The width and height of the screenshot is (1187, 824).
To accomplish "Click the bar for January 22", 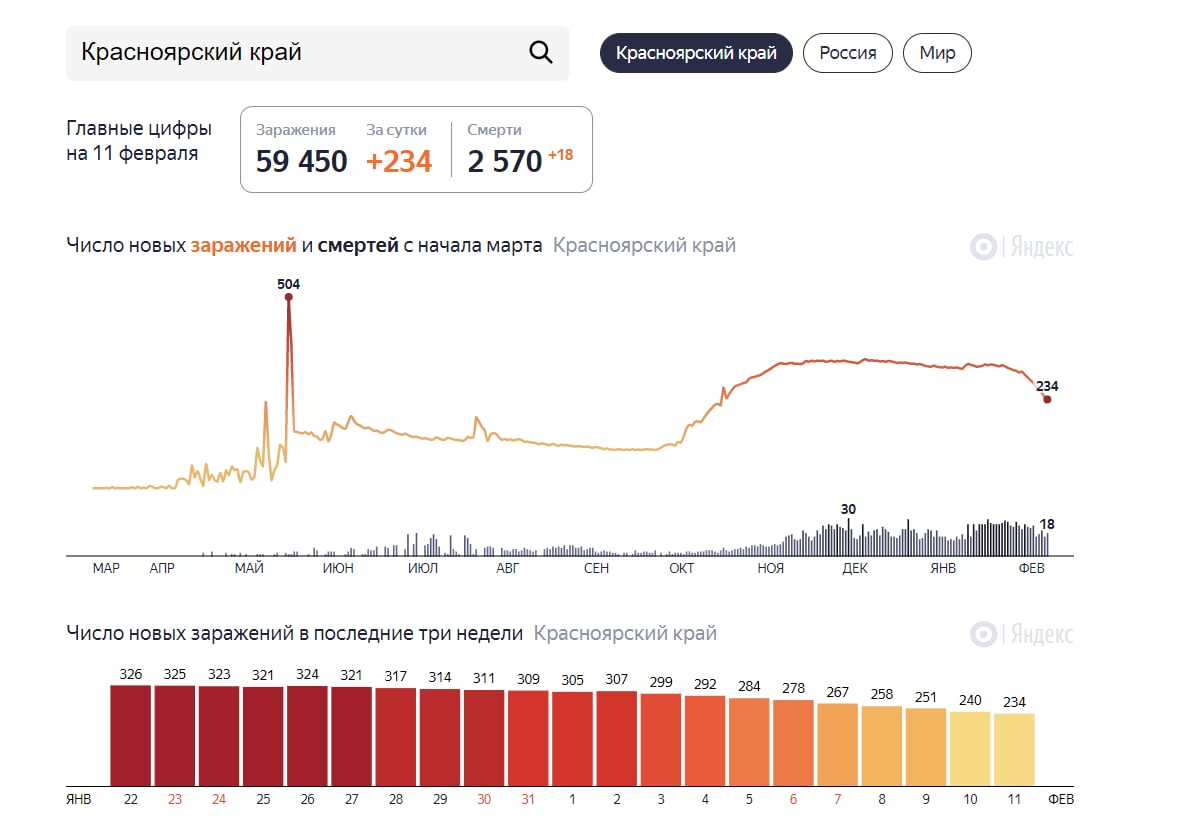I will 131,735.
